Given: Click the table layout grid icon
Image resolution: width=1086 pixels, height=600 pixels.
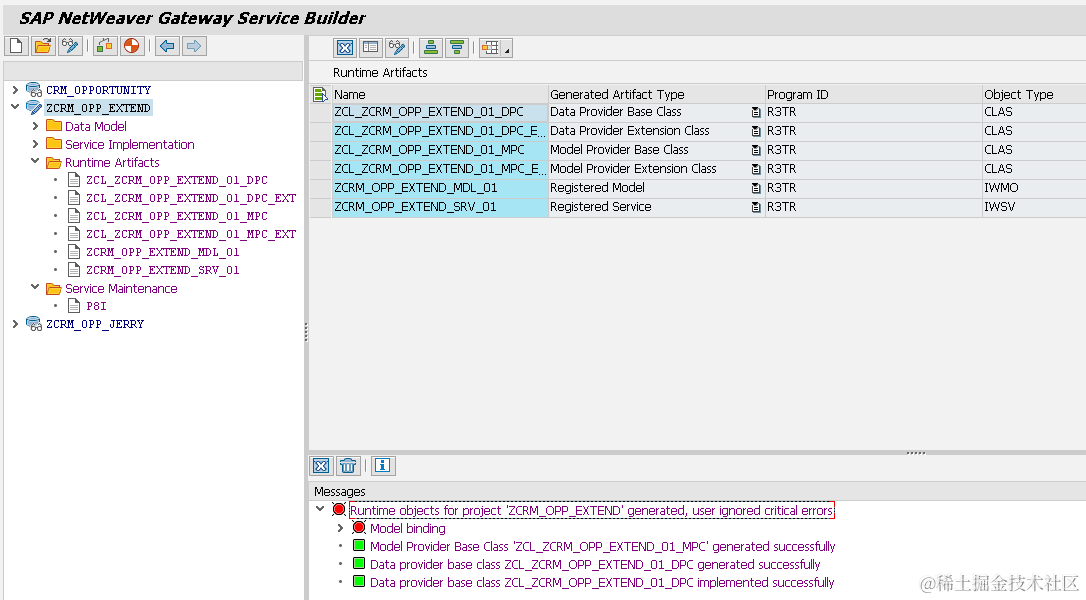Looking at the screenshot, I should (x=490, y=48).
